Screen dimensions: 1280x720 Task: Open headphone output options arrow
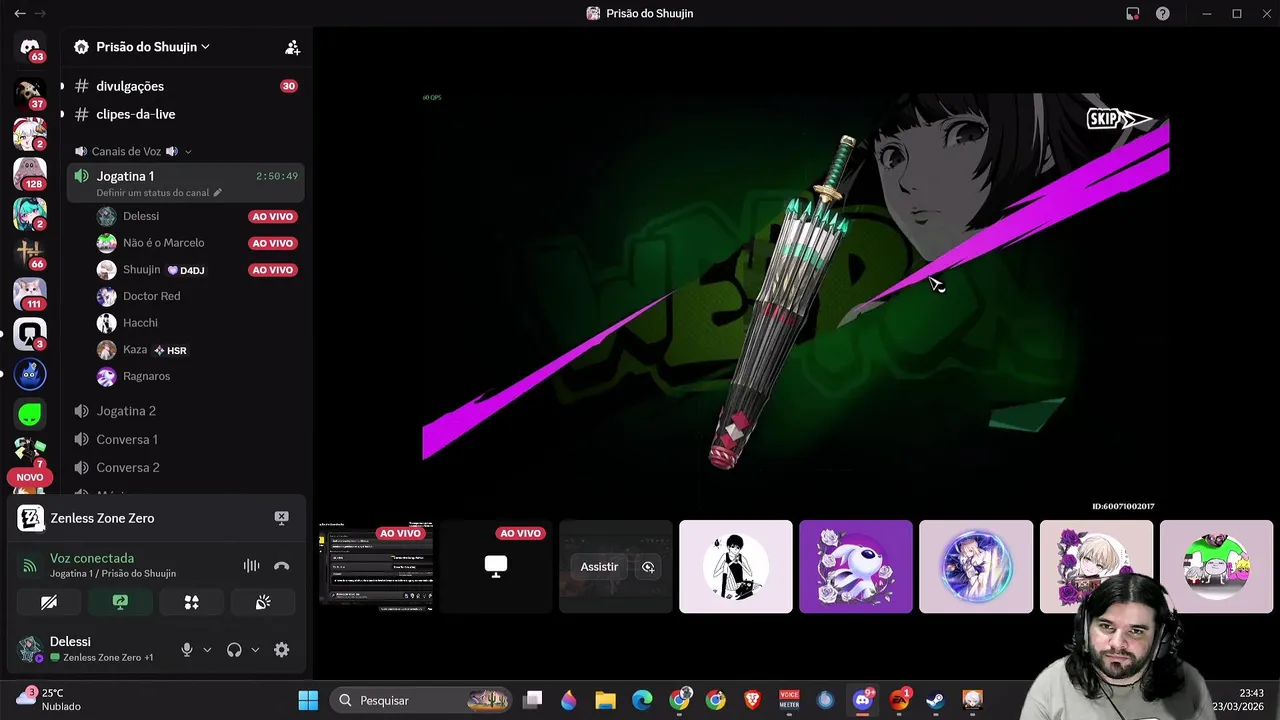[255, 650]
